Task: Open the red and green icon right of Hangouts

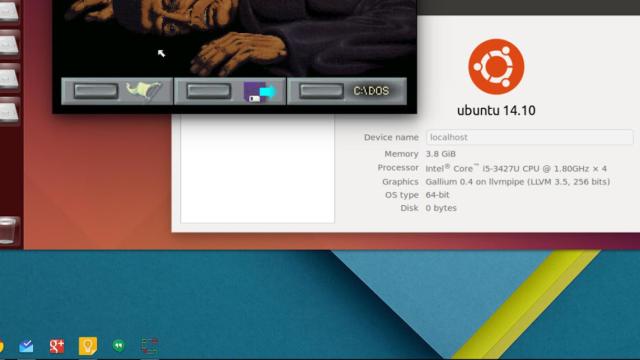Action: pyautogui.click(x=150, y=346)
